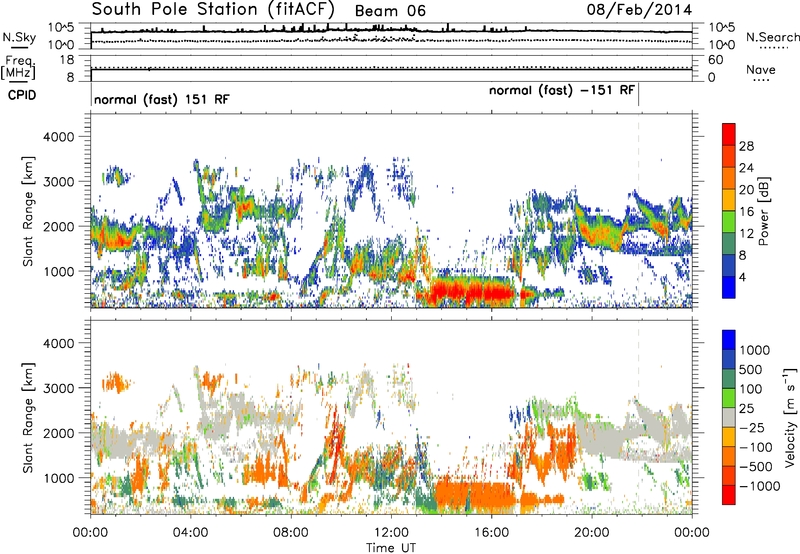Click the gray swatch in the Velocity colorbar
This screenshot has height=554, width=800.
[x=729, y=417]
